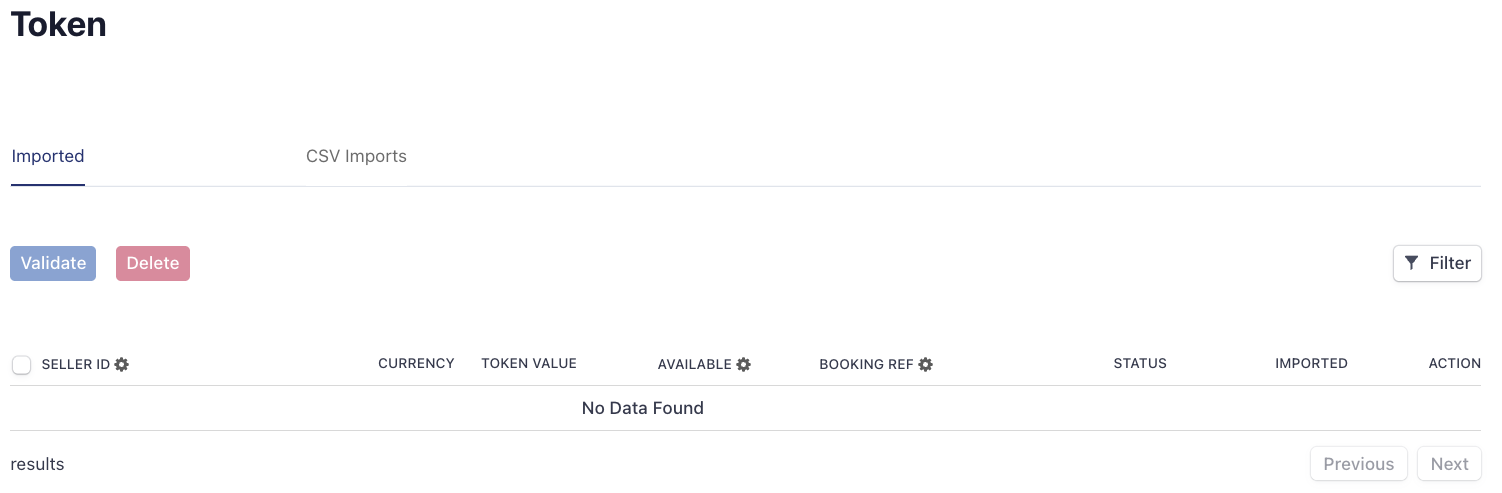Click the Booking Ref column header
This screenshot has height=493, width=1502.
pos(866,365)
